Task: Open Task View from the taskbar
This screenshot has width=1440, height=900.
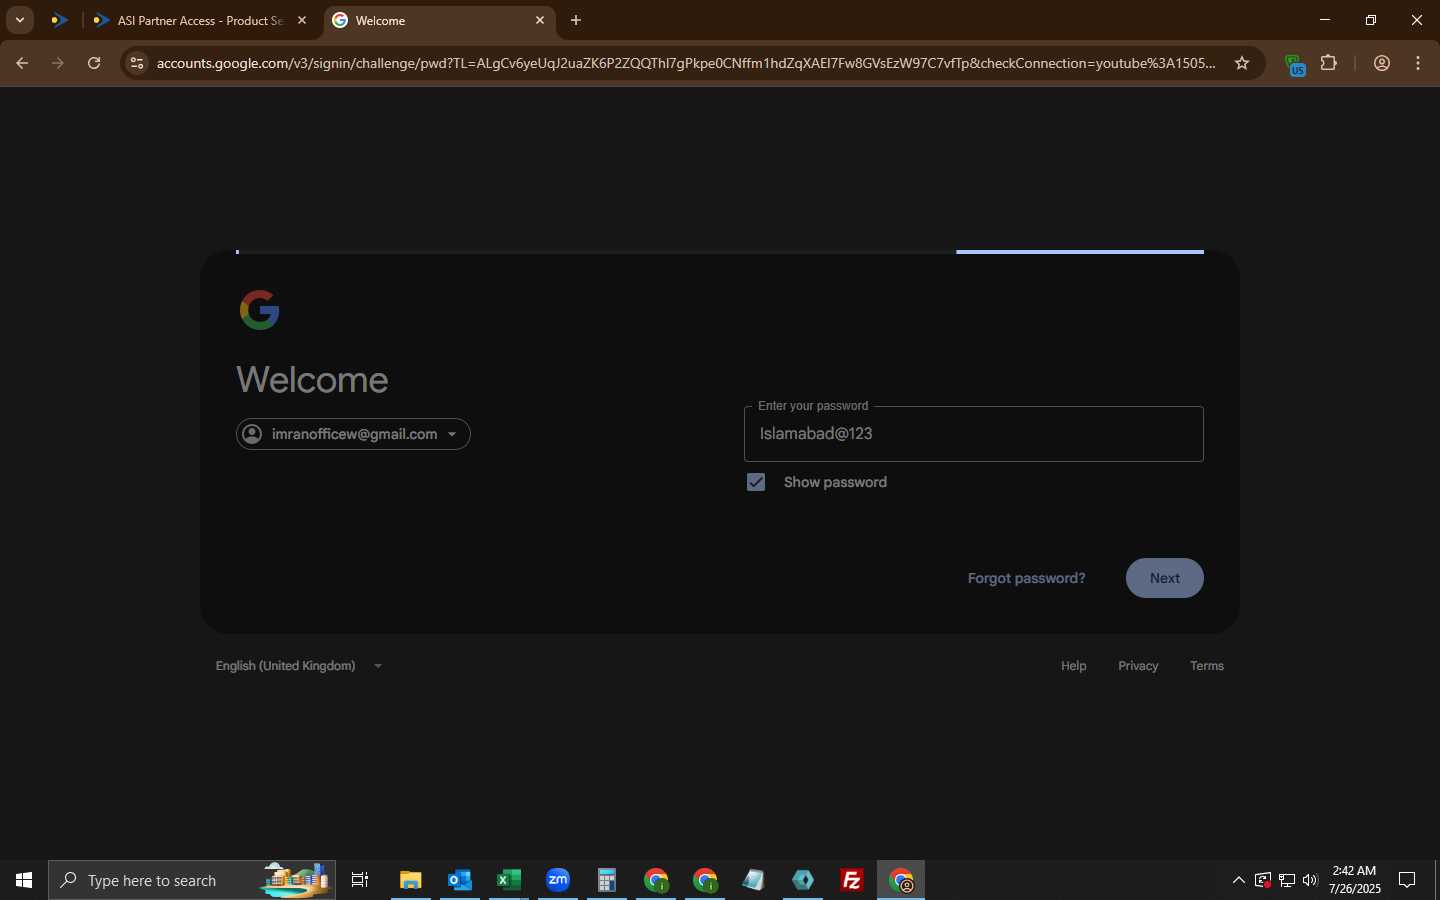Action: [360, 880]
